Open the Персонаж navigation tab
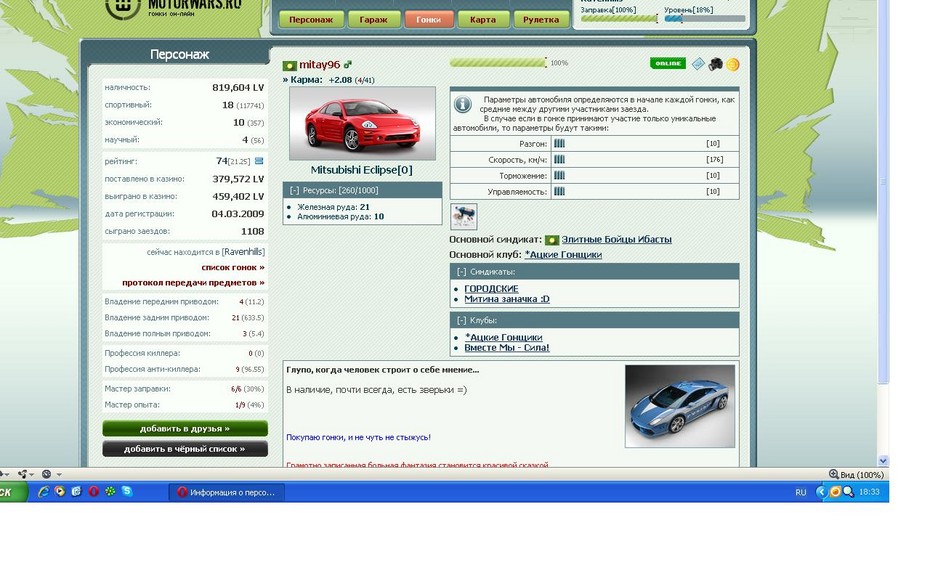 [311, 19]
